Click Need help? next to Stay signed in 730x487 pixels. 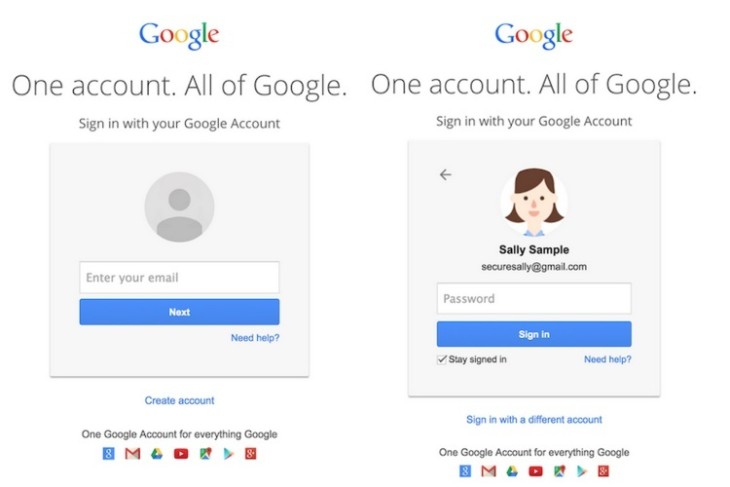click(608, 359)
